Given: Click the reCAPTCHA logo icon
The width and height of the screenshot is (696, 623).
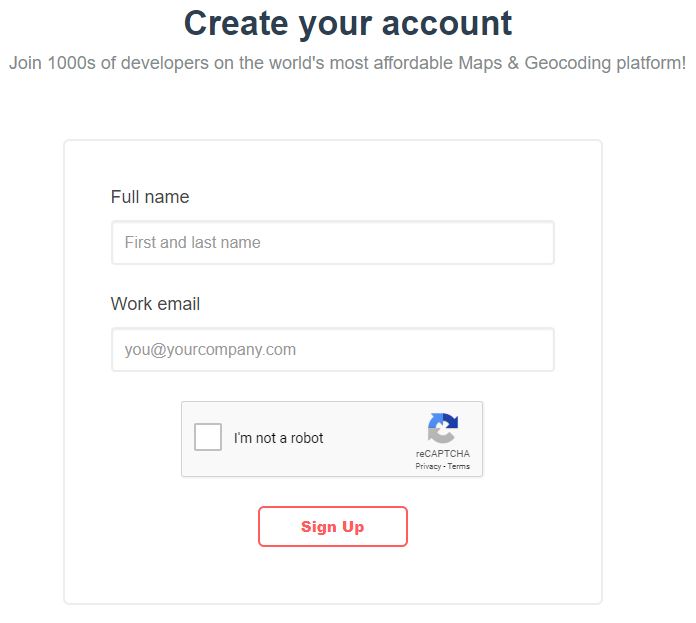Looking at the screenshot, I should (442, 428).
